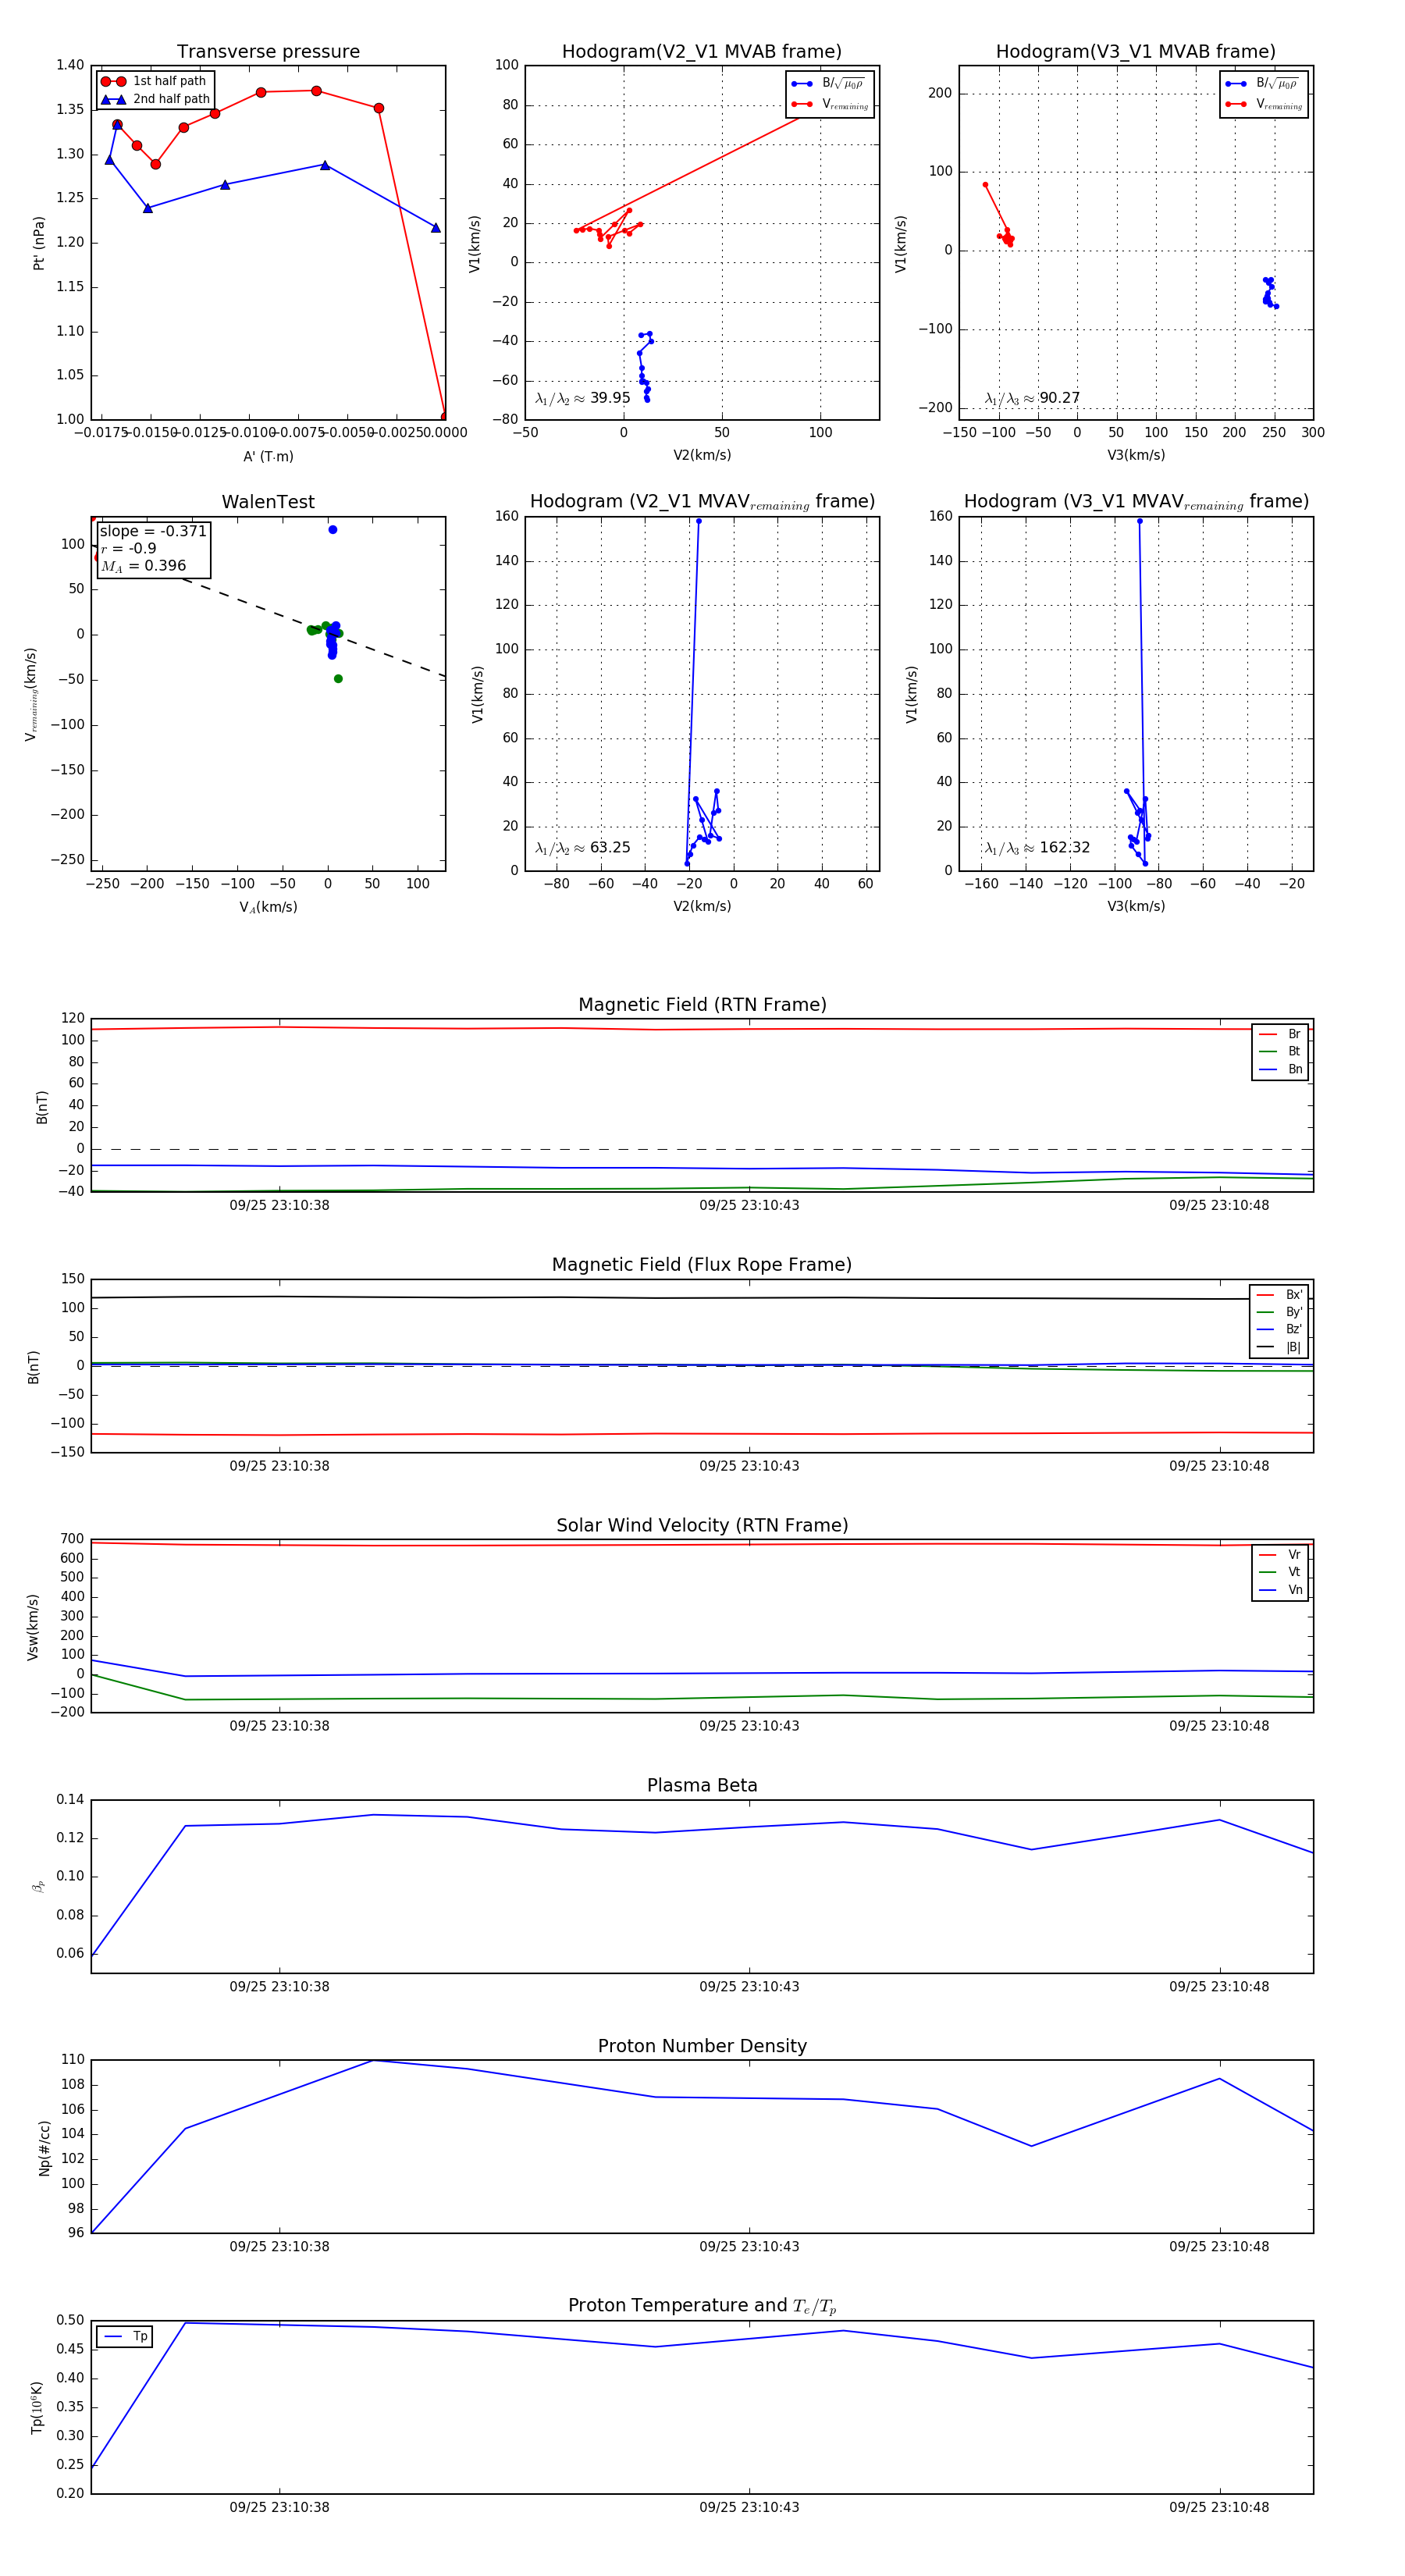Click the Tp legend in the Proton Temperature plot
Screen dimensions: 1405x2576
(125, 2336)
